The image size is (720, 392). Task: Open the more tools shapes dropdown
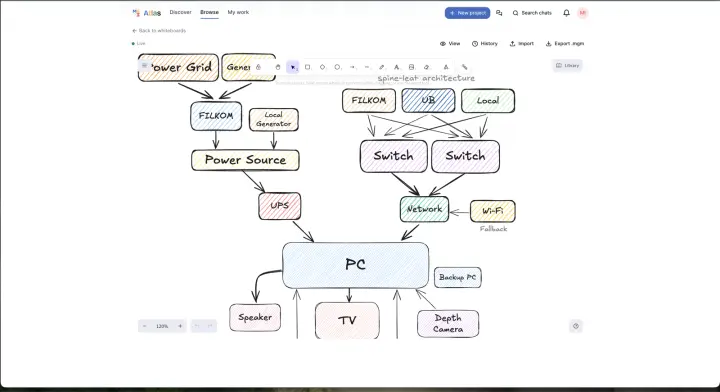[446, 67]
